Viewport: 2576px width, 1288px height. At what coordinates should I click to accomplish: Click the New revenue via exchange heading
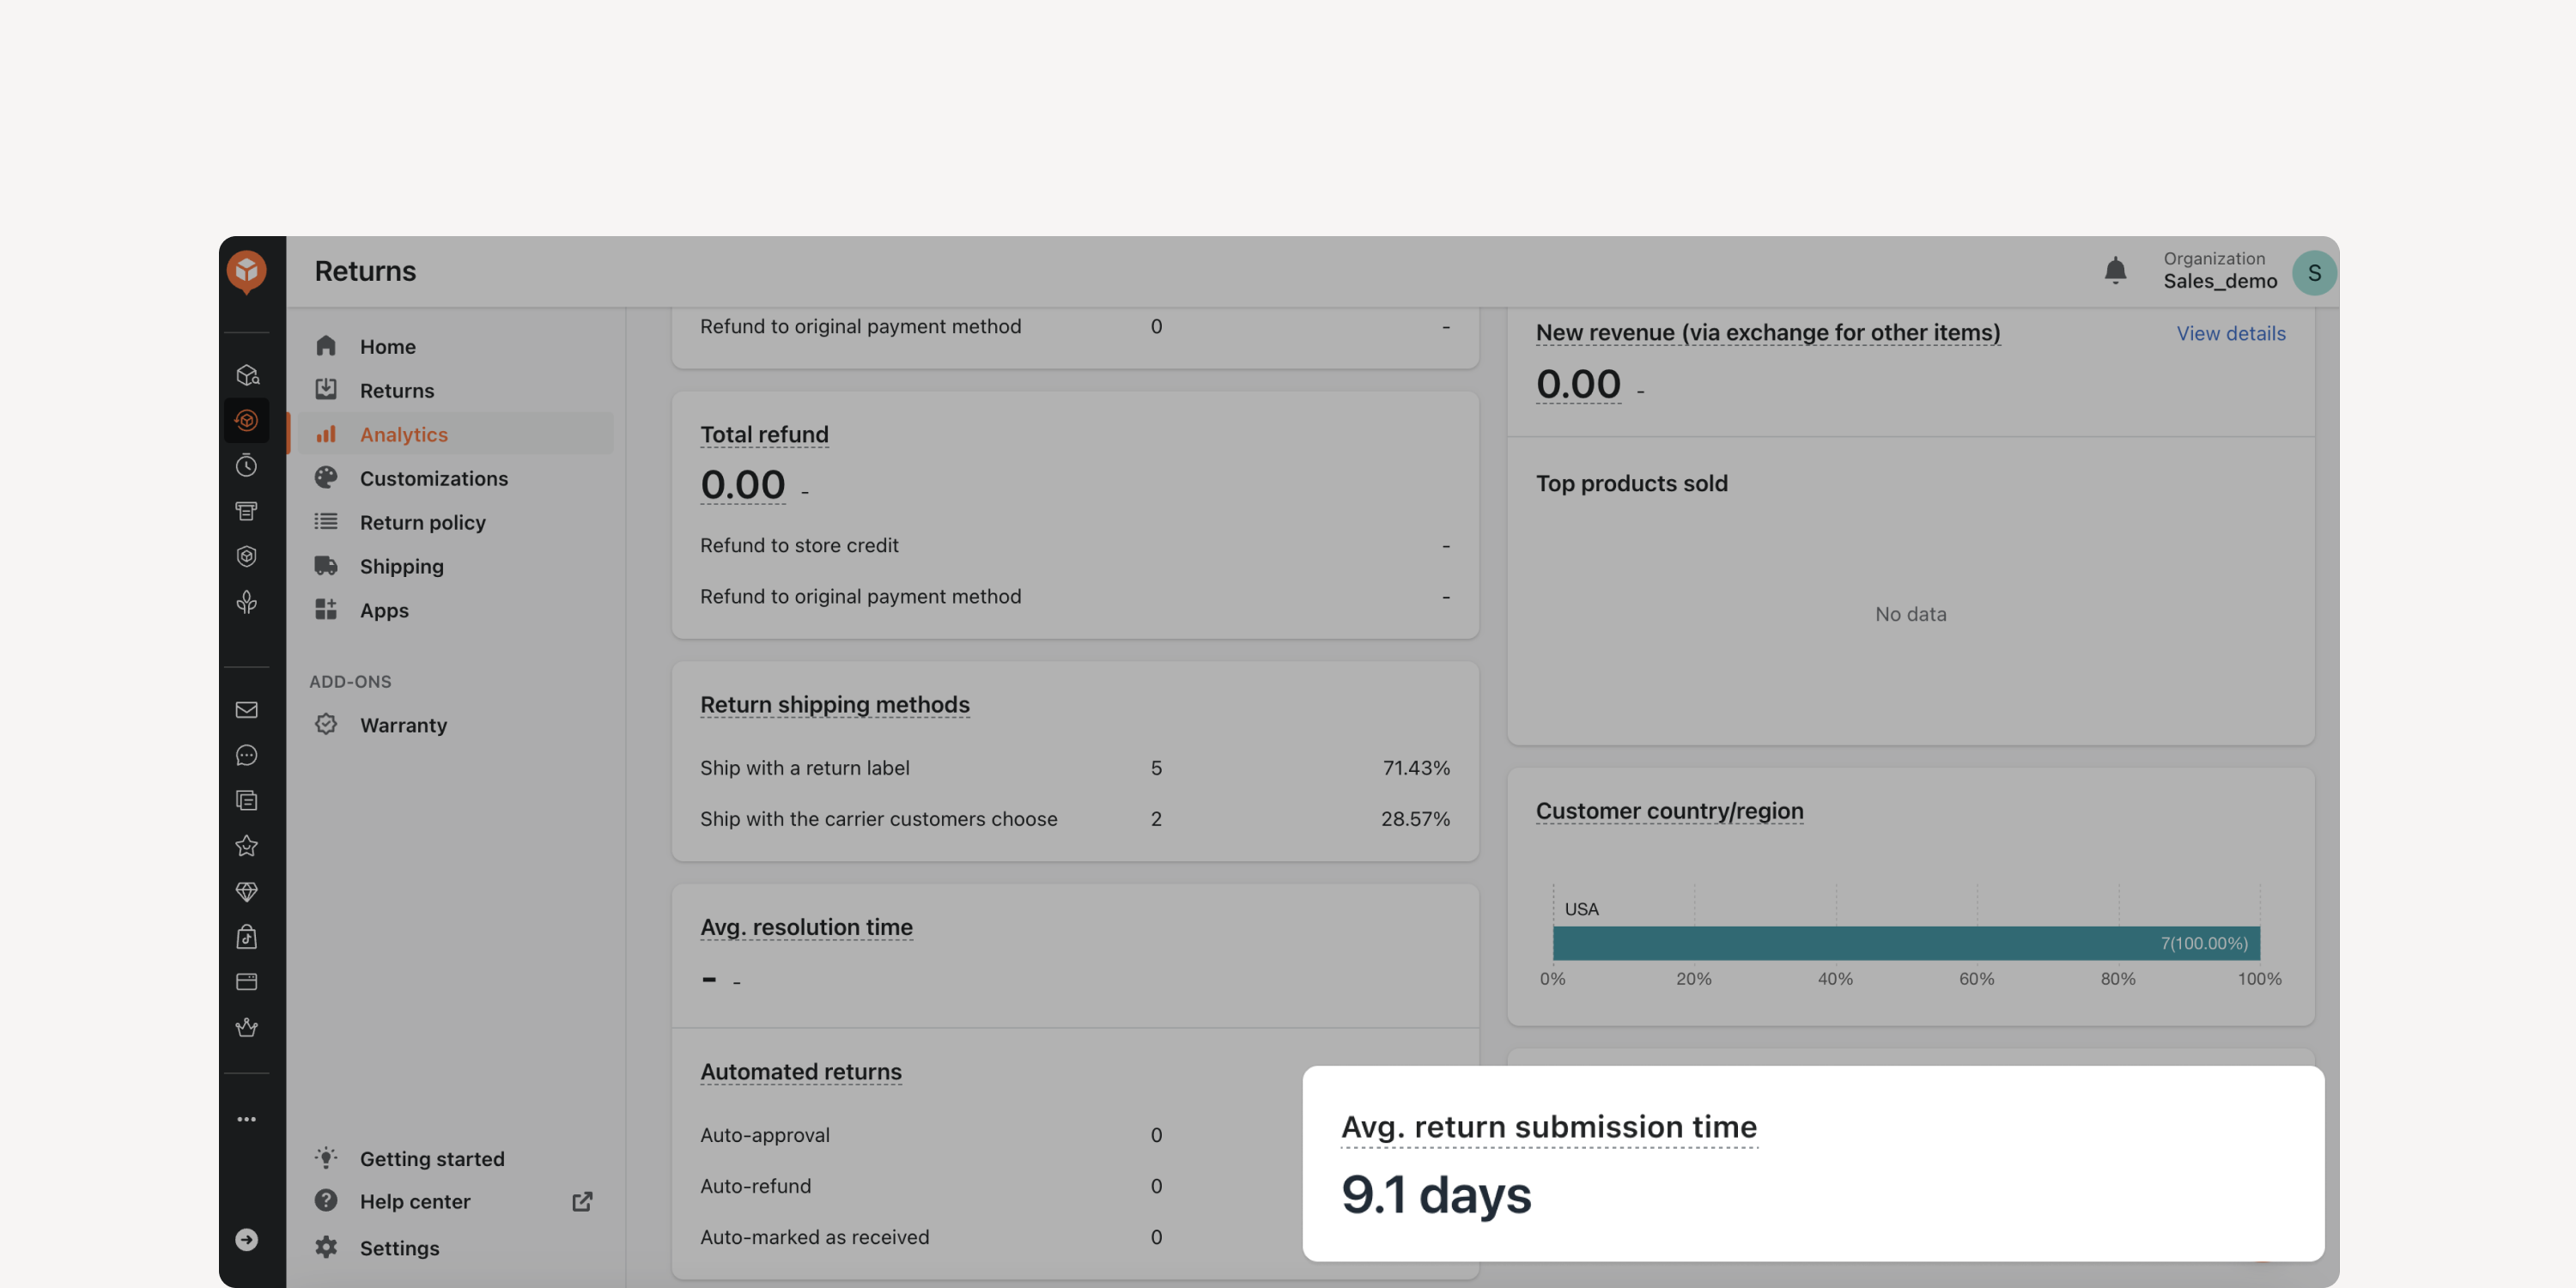1767,332
